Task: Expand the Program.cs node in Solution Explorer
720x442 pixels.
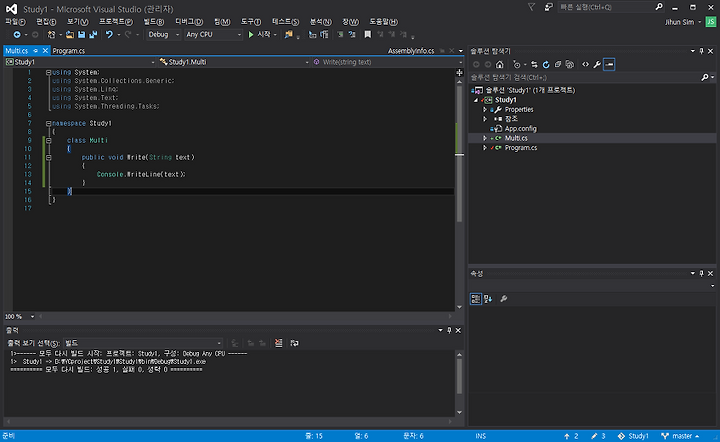Action: click(484, 148)
